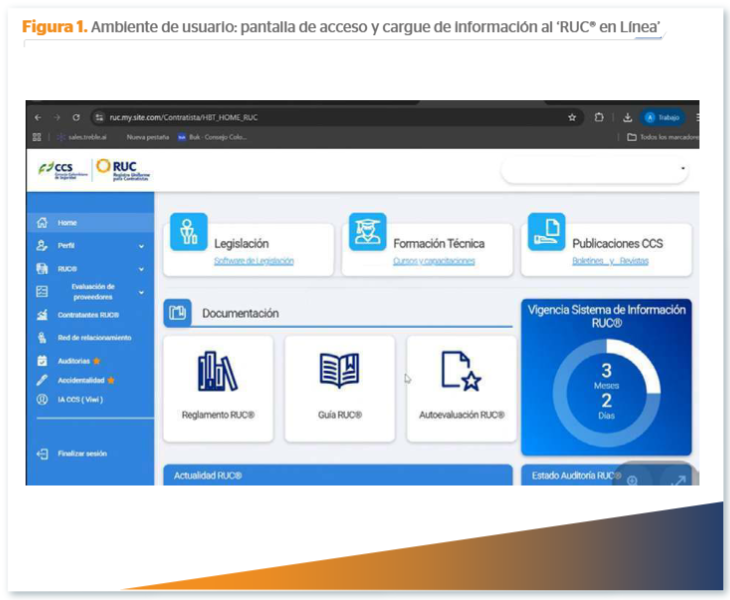This screenshot has height=600, width=730.
Task: Click the browser reload button
Action: pos(76,117)
